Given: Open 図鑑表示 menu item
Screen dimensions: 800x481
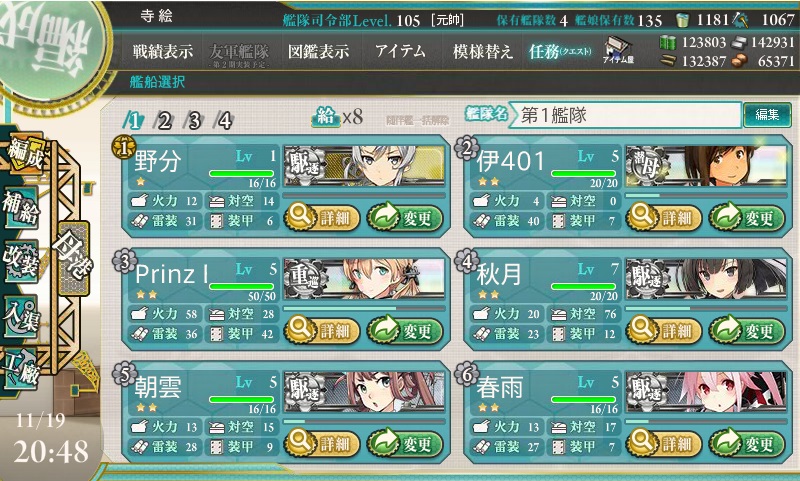Looking at the screenshot, I should pos(318,51).
